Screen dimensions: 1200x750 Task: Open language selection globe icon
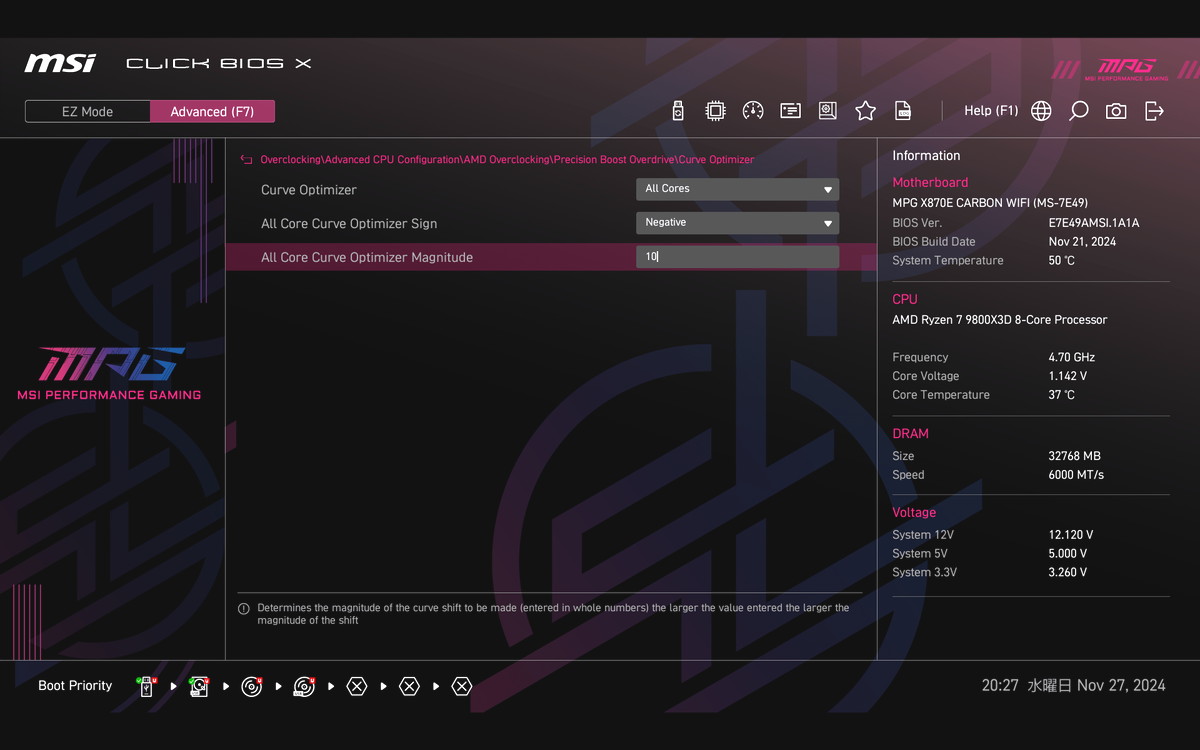coord(1041,111)
